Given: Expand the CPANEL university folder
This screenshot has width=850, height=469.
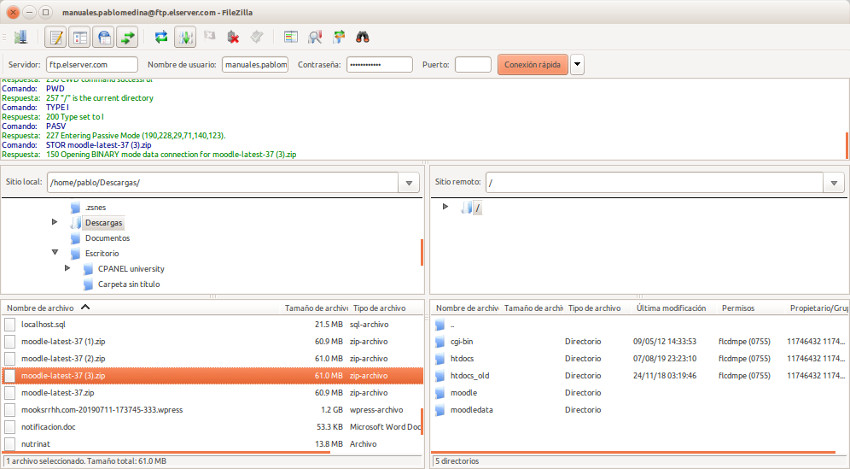Looking at the screenshot, I should click(x=67, y=268).
